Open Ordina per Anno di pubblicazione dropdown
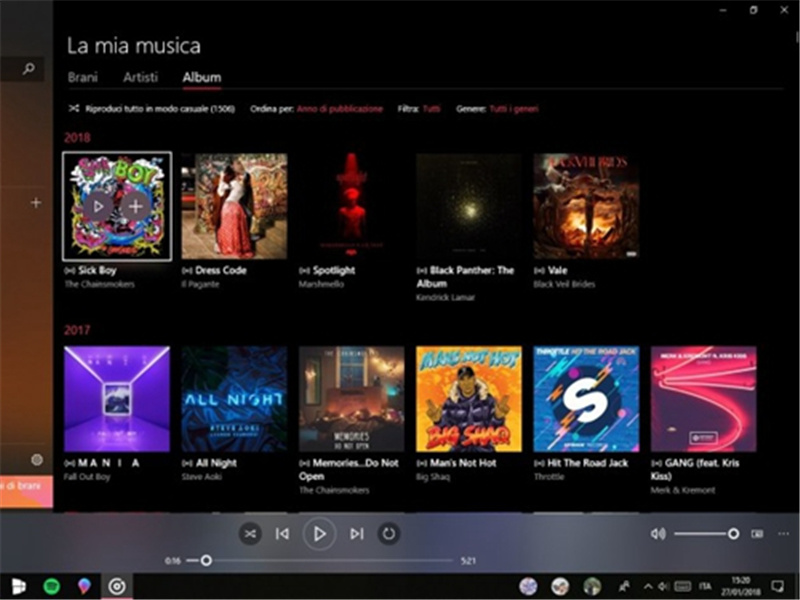This screenshot has width=800, height=600. click(340, 109)
